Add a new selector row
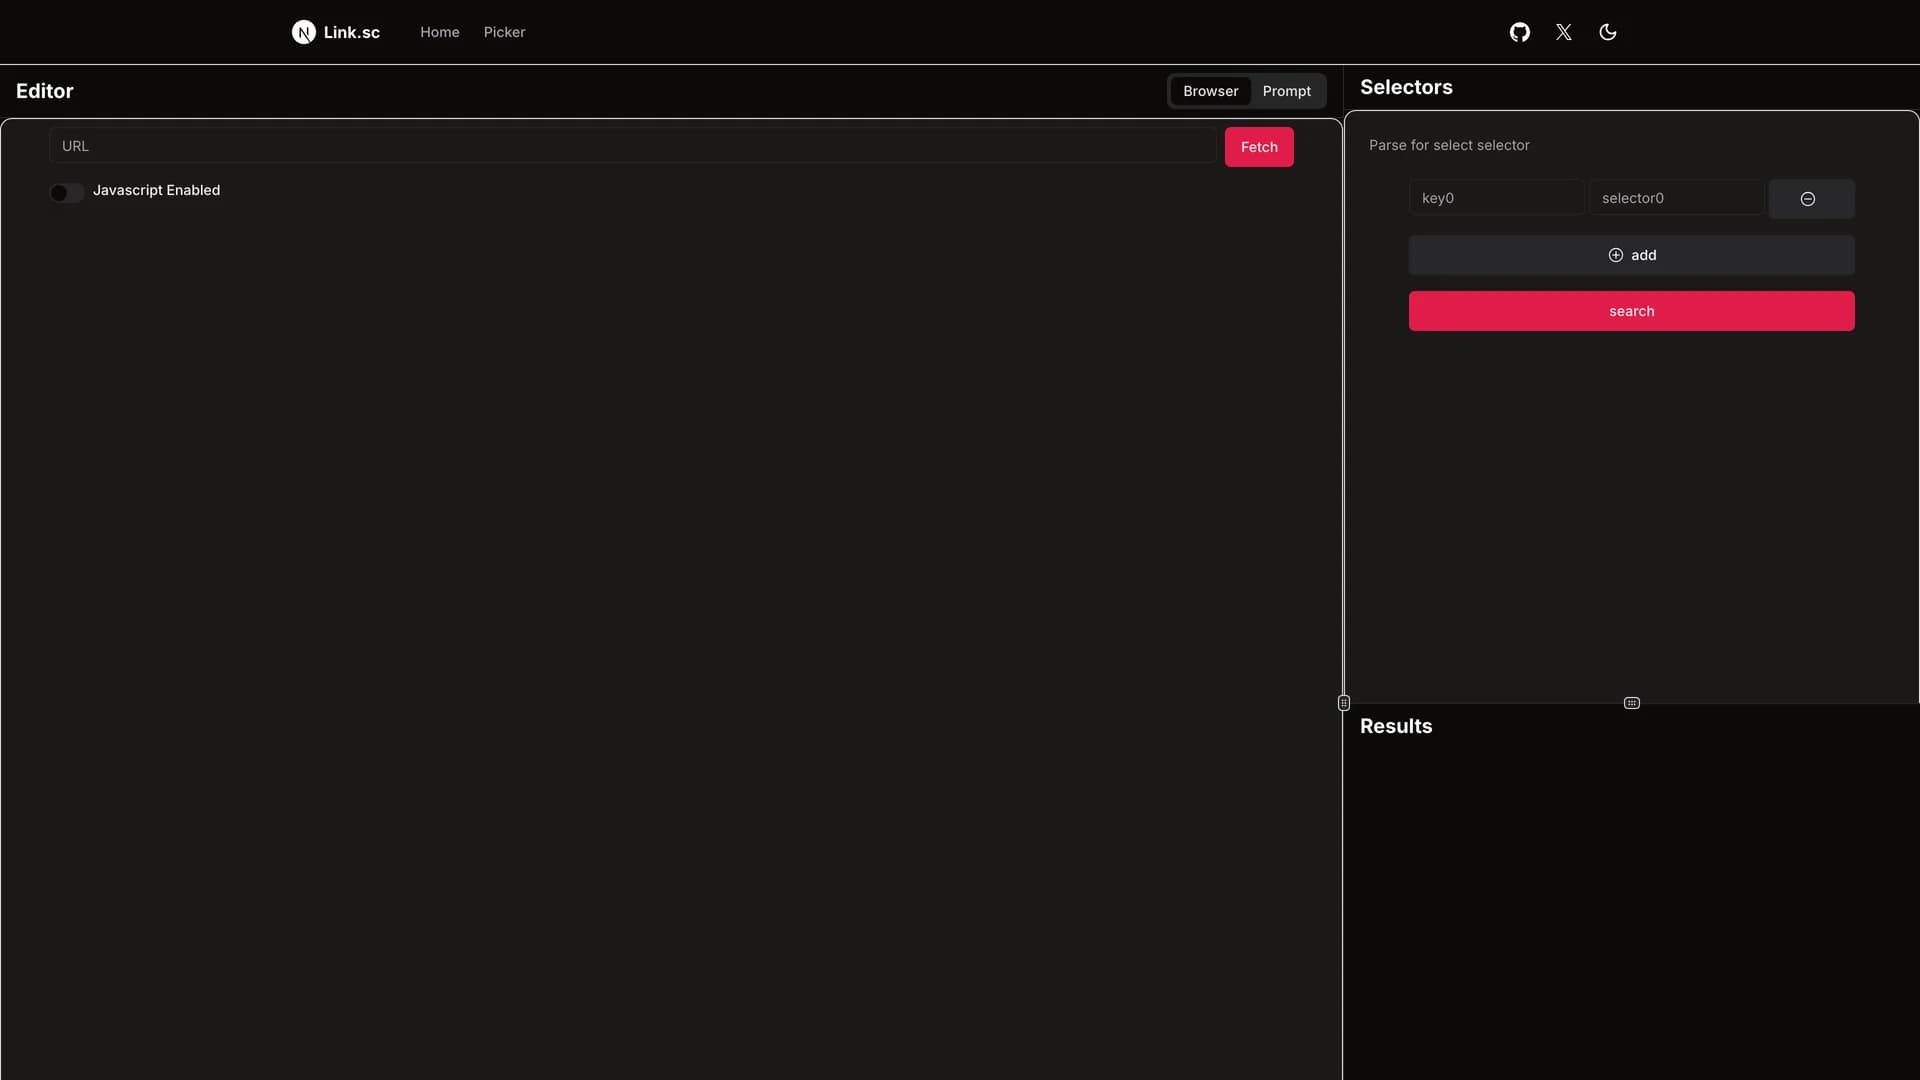This screenshot has width=1920, height=1080. point(1630,255)
